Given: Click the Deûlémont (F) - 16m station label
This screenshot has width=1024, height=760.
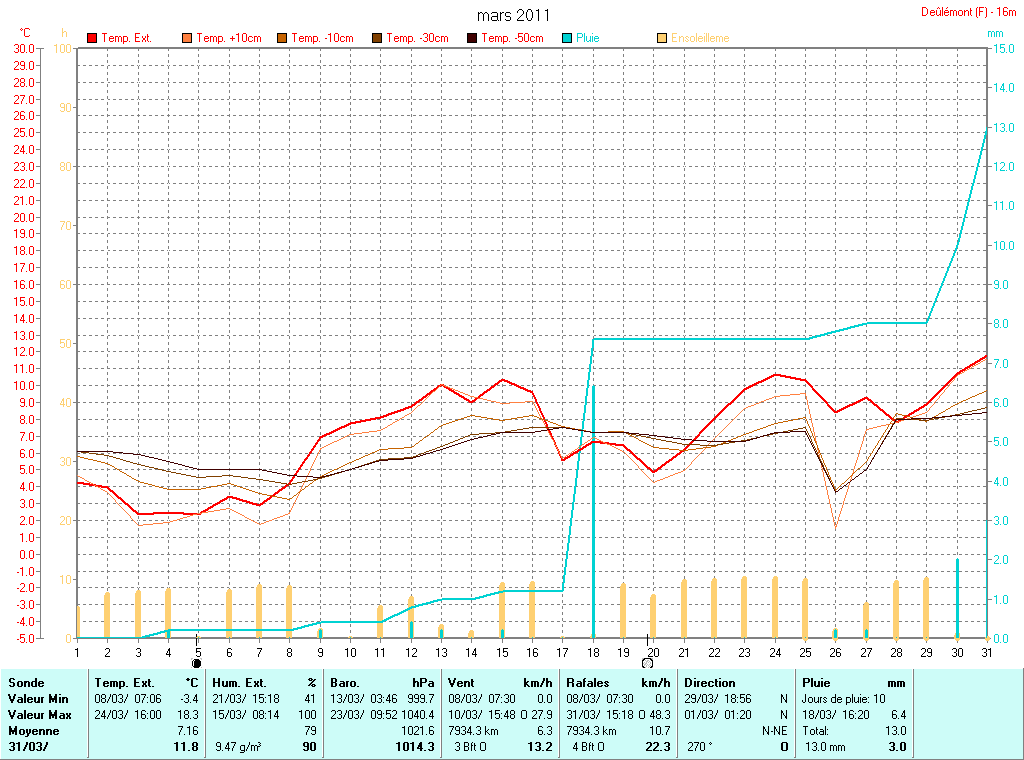Looking at the screenshot, I should pos(969,12).
